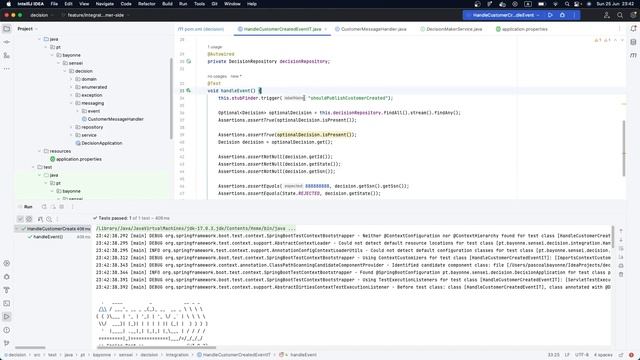Screen dimensions: 640x360
Task: Expand the enumerated package
Action: pyautogui.click(x=71, y=87)
